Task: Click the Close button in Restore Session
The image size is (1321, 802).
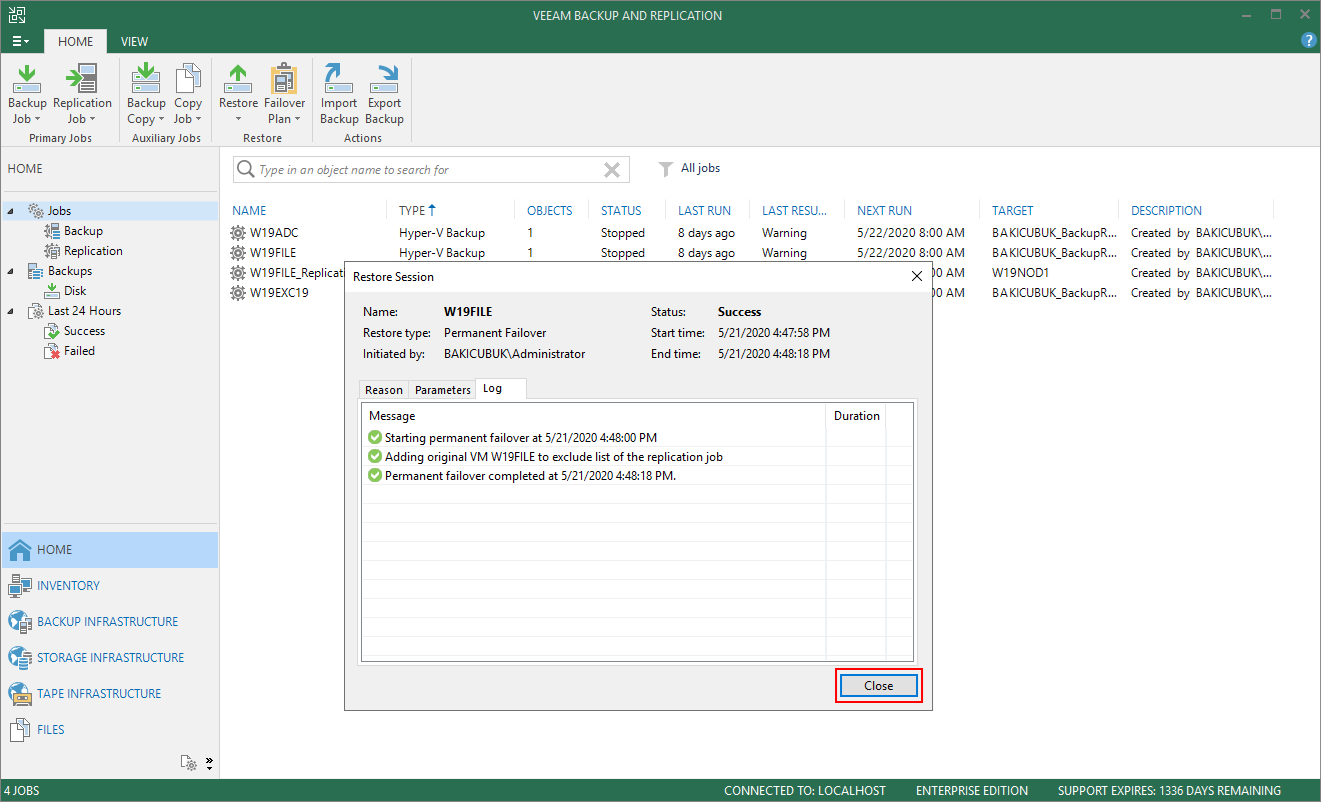Action: point(878,686)
